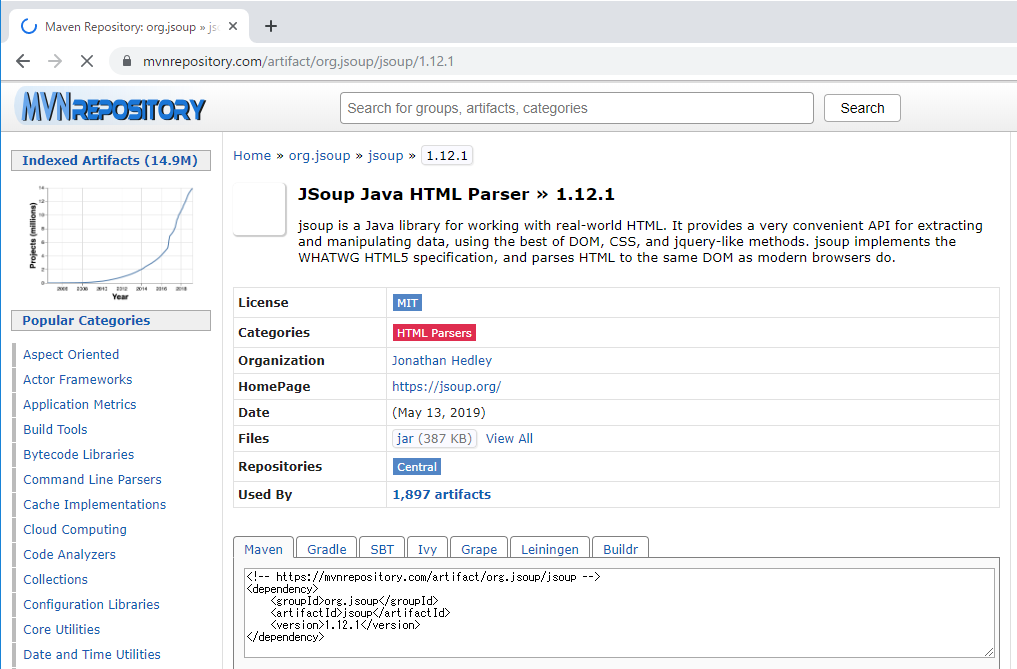Open the Buildr tab
The image size is (1017, 669).
[x=620, y=549]
